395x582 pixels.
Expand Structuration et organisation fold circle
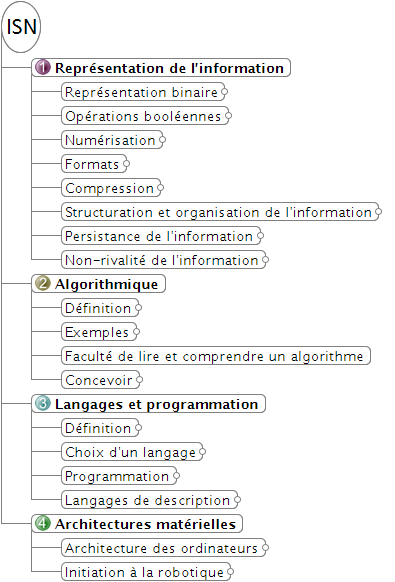pyautogui.click(x=378, y=212)
